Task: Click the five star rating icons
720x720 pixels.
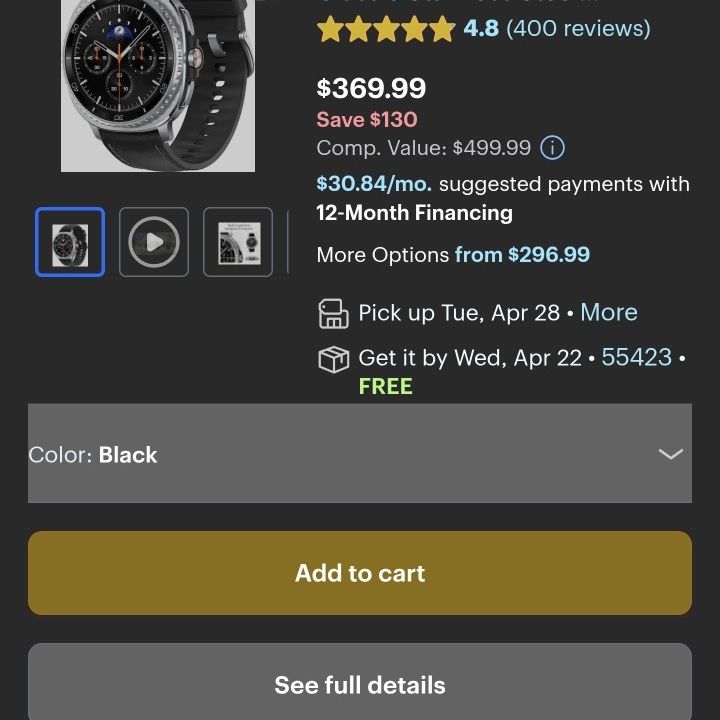Action: pyautogui.click(x=386, y=29)
